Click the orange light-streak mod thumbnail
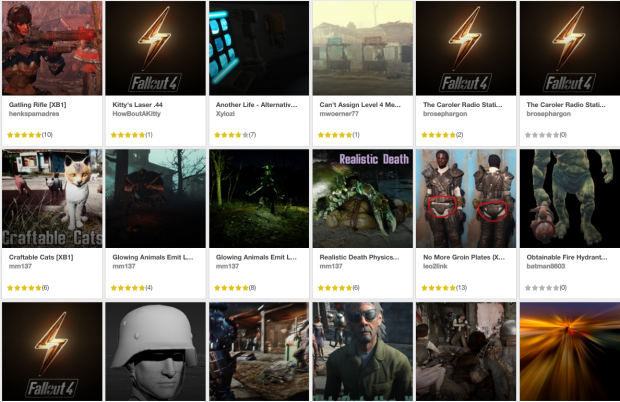 [570, 352]
